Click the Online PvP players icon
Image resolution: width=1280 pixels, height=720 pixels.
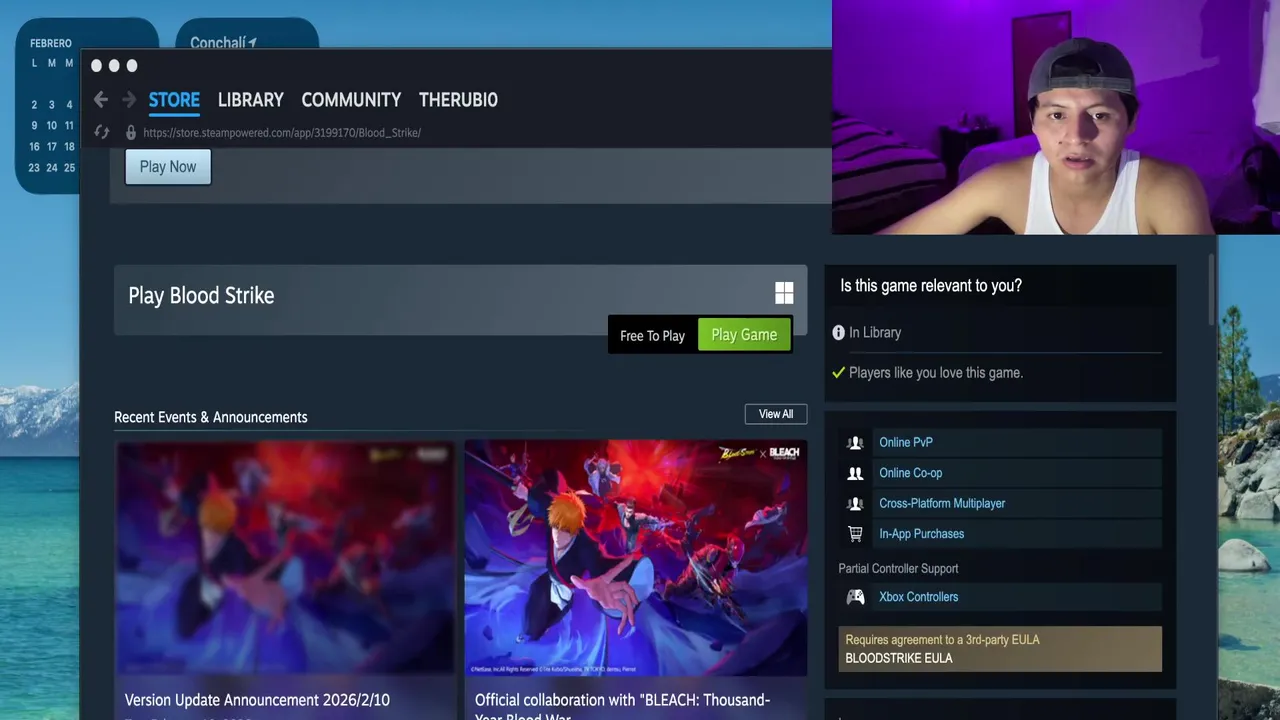pos(855,442)
